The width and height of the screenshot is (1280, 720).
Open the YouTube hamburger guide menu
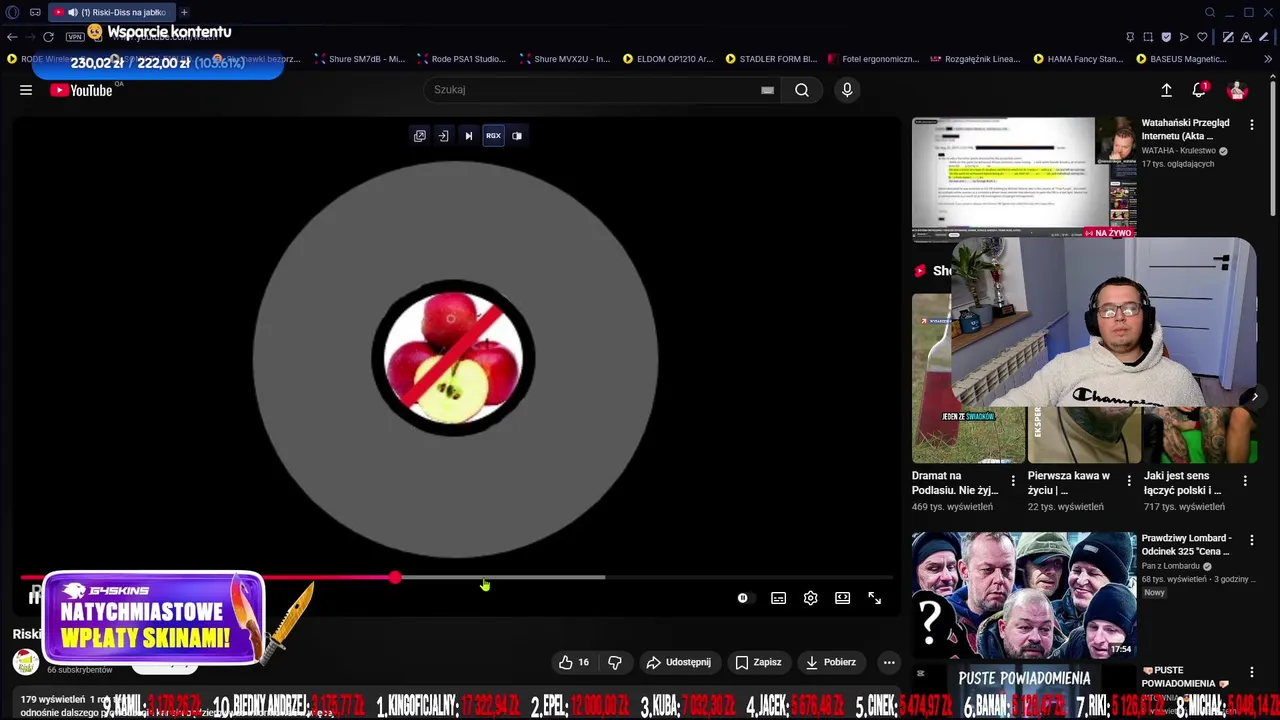(26, 90)
